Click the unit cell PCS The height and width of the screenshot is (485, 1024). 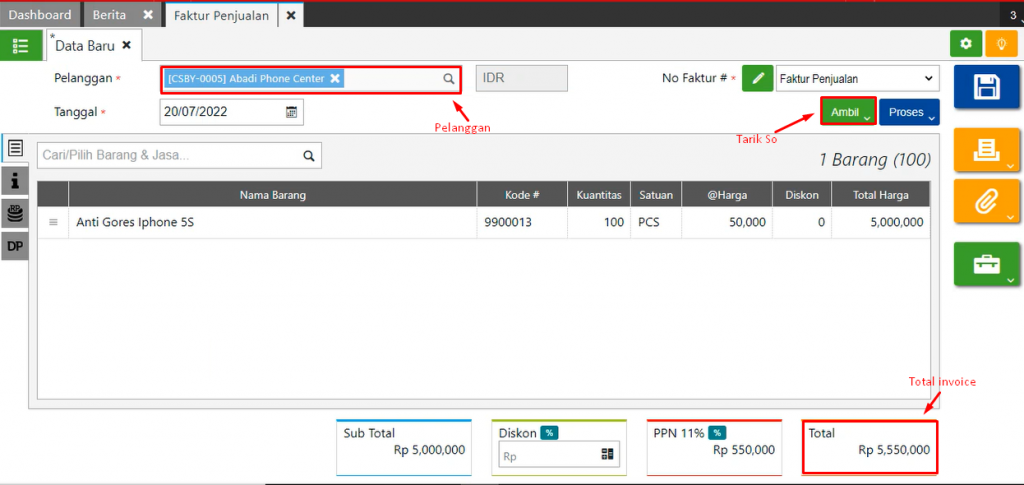[656, 223]
